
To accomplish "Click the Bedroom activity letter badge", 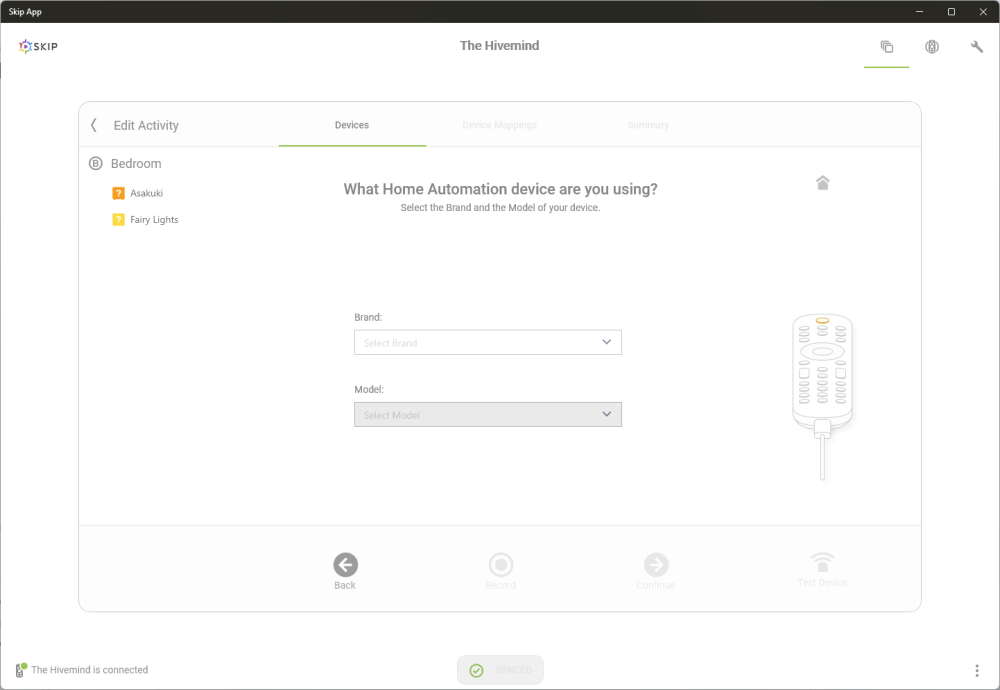I will 96,163.
